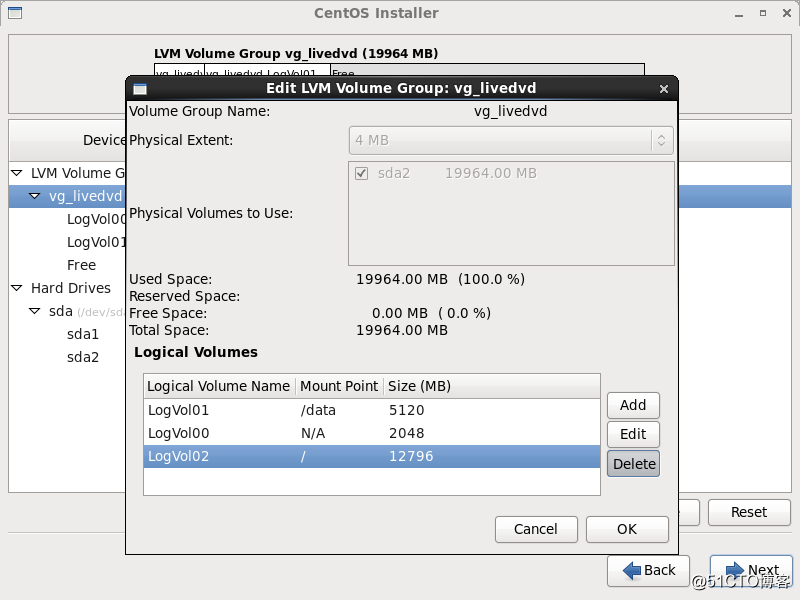Select the LogVol01 /data row
Viewport: 800px width, 600px height.
coord(372,410)
